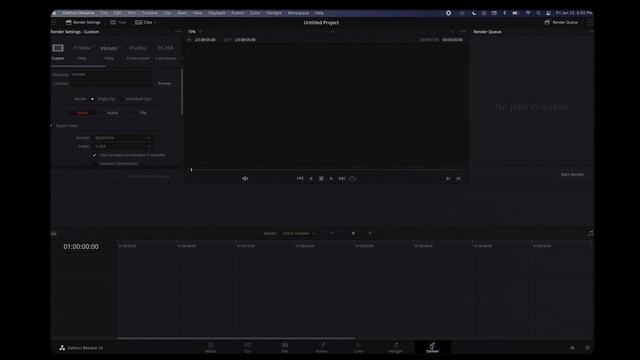
Task: Open project manager home icon
Action: tap(572, 348)
